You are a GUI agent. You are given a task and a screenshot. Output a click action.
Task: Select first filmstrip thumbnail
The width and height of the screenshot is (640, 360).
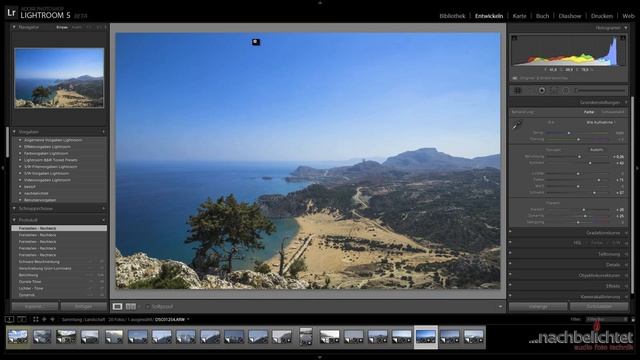point(18,337)
